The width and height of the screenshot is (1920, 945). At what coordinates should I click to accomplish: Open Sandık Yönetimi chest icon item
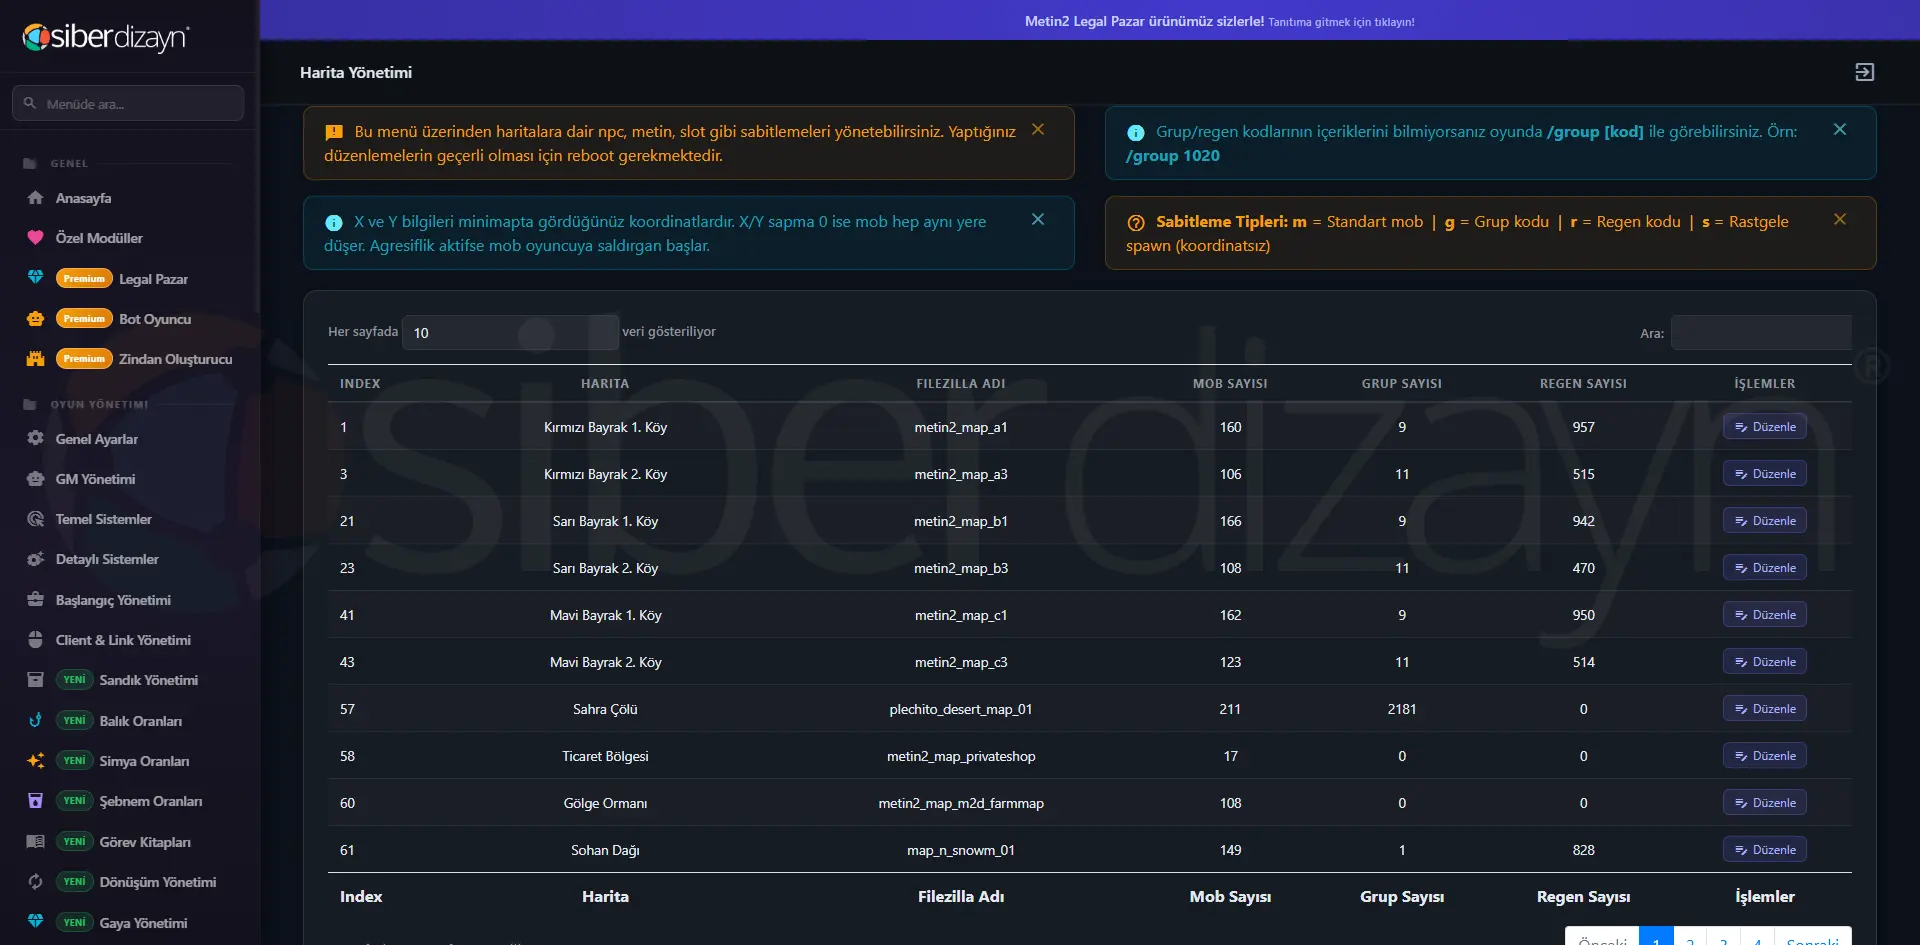pyautogui.click(x=36, y=680)
